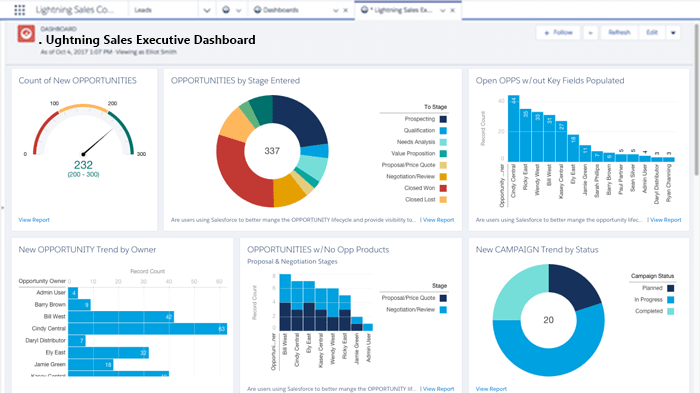Screen dimensions: 700x393
Task: Click the Completed campaign status swatch
Action: tap(671, 311)
